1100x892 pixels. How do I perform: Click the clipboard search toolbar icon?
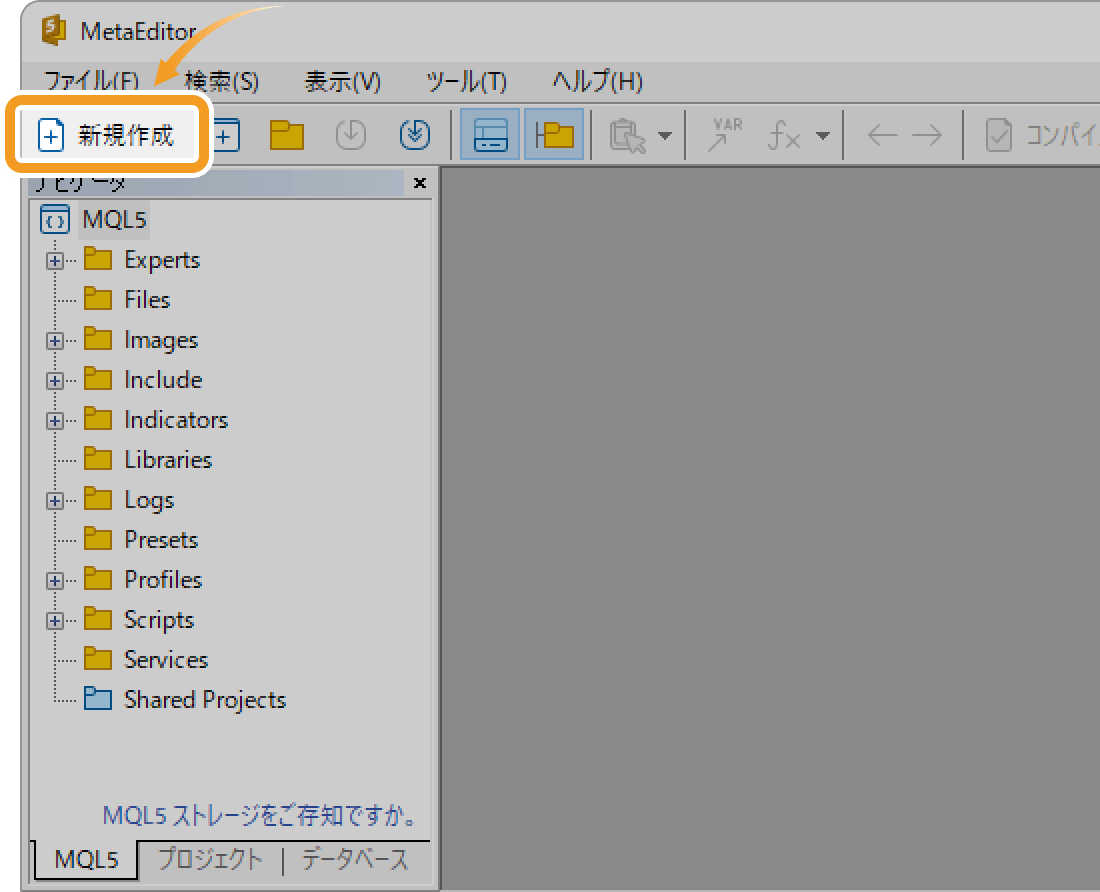pyautogui.click(x=627, y=135)
